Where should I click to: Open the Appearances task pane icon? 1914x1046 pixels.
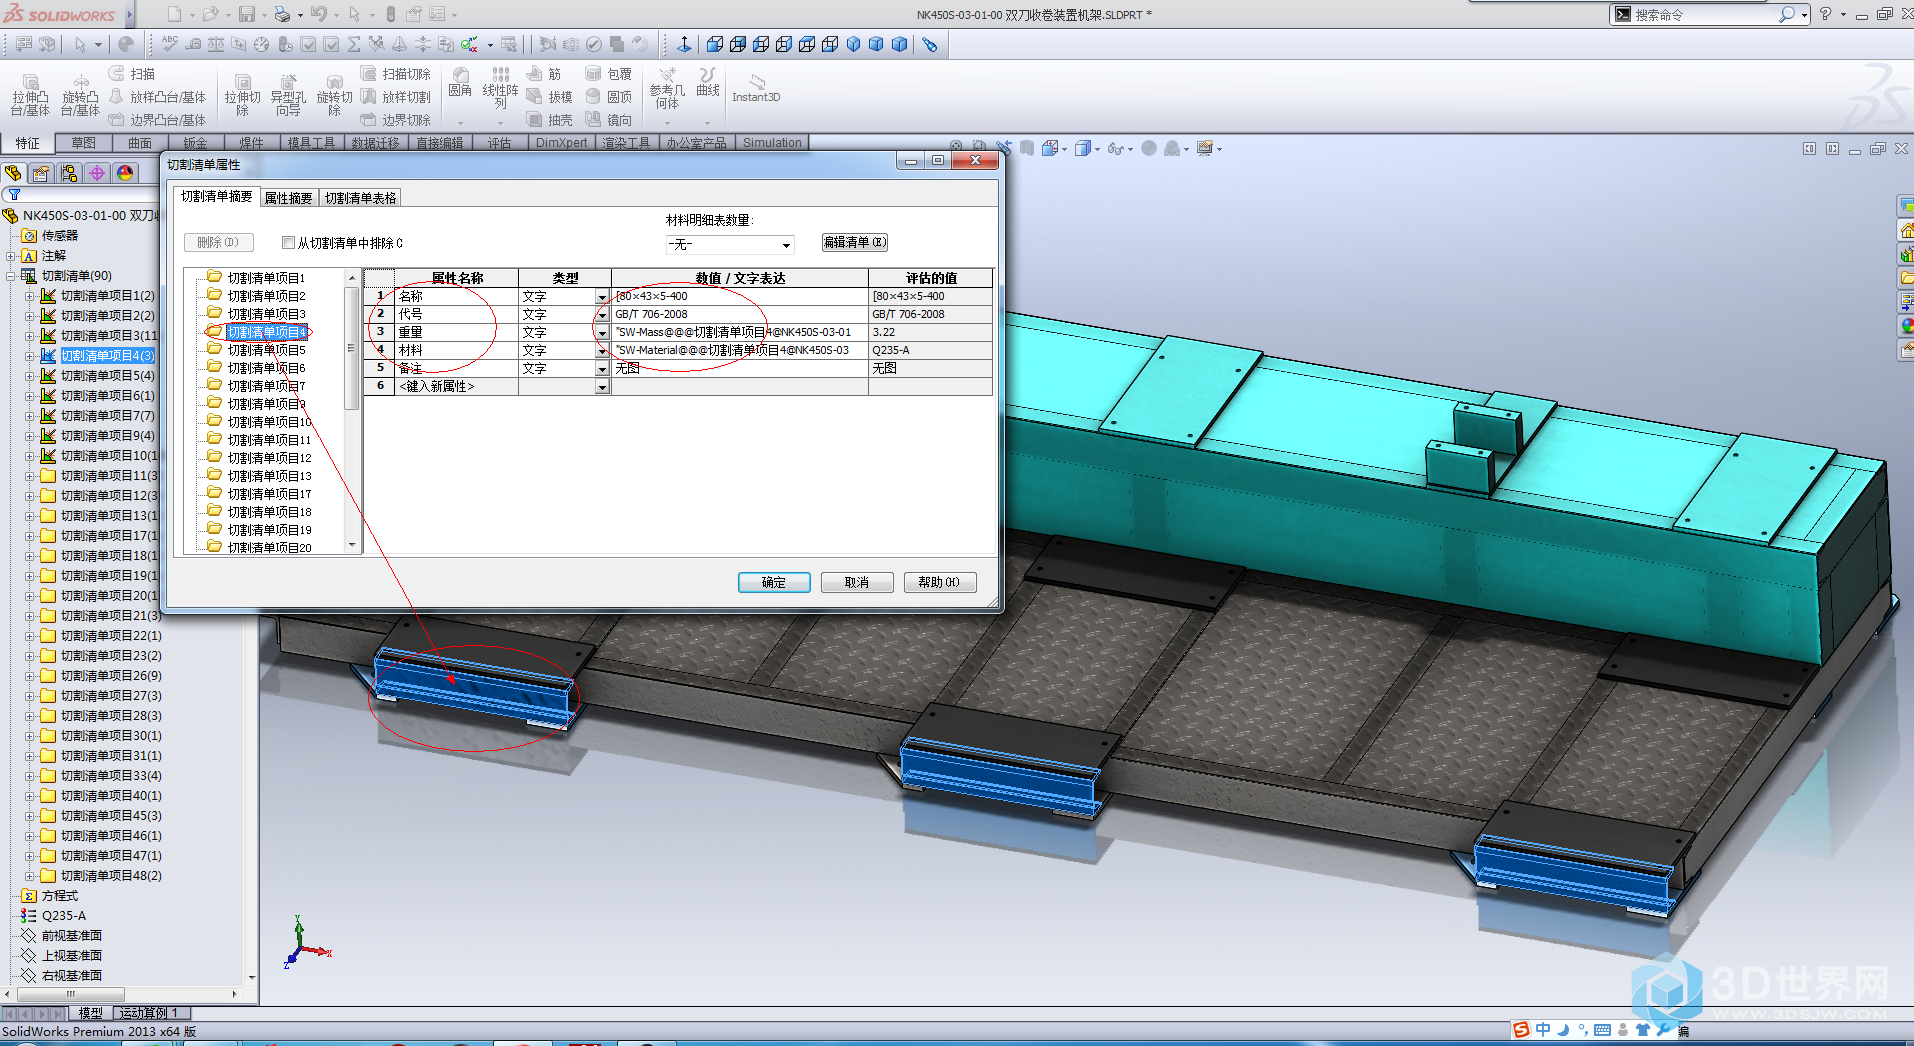point(1906,326)
